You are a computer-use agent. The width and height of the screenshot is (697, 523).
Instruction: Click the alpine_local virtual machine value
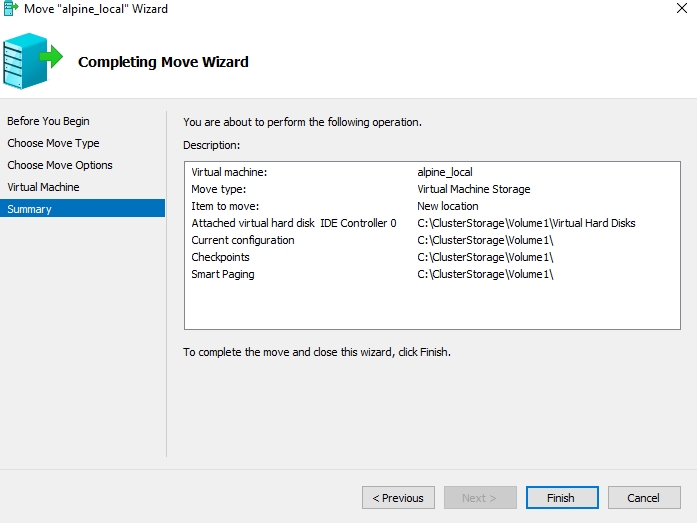click(444, 172)
